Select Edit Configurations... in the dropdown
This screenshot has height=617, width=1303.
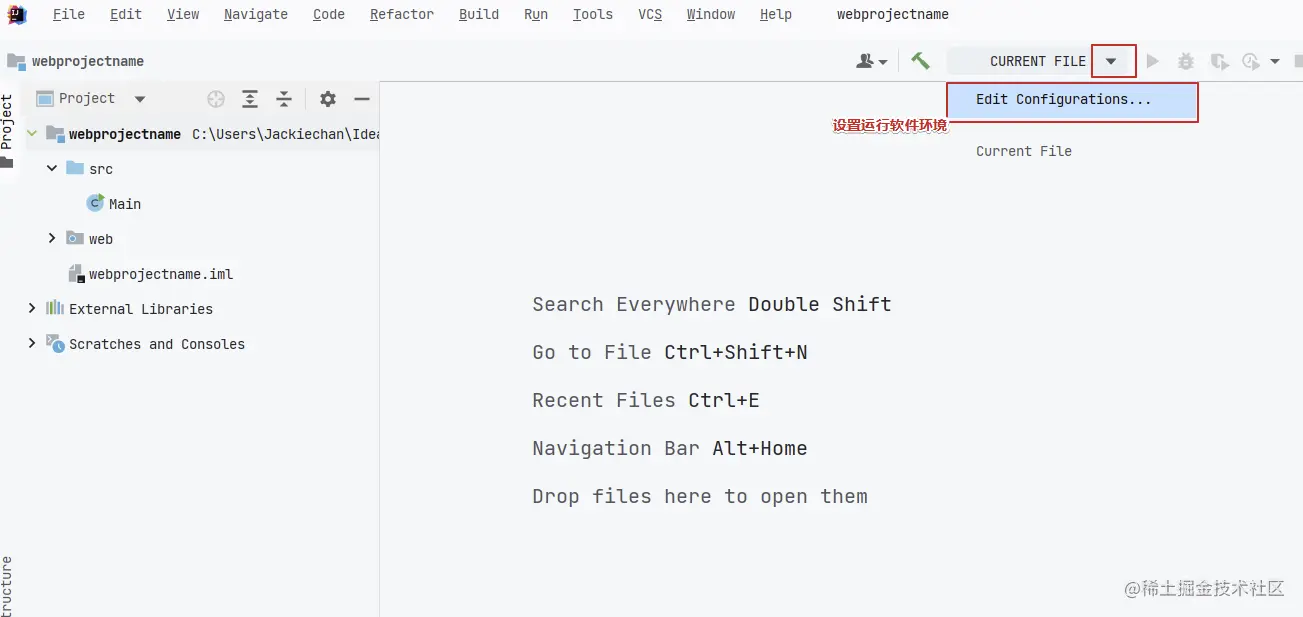click(x=1071, y=99)
